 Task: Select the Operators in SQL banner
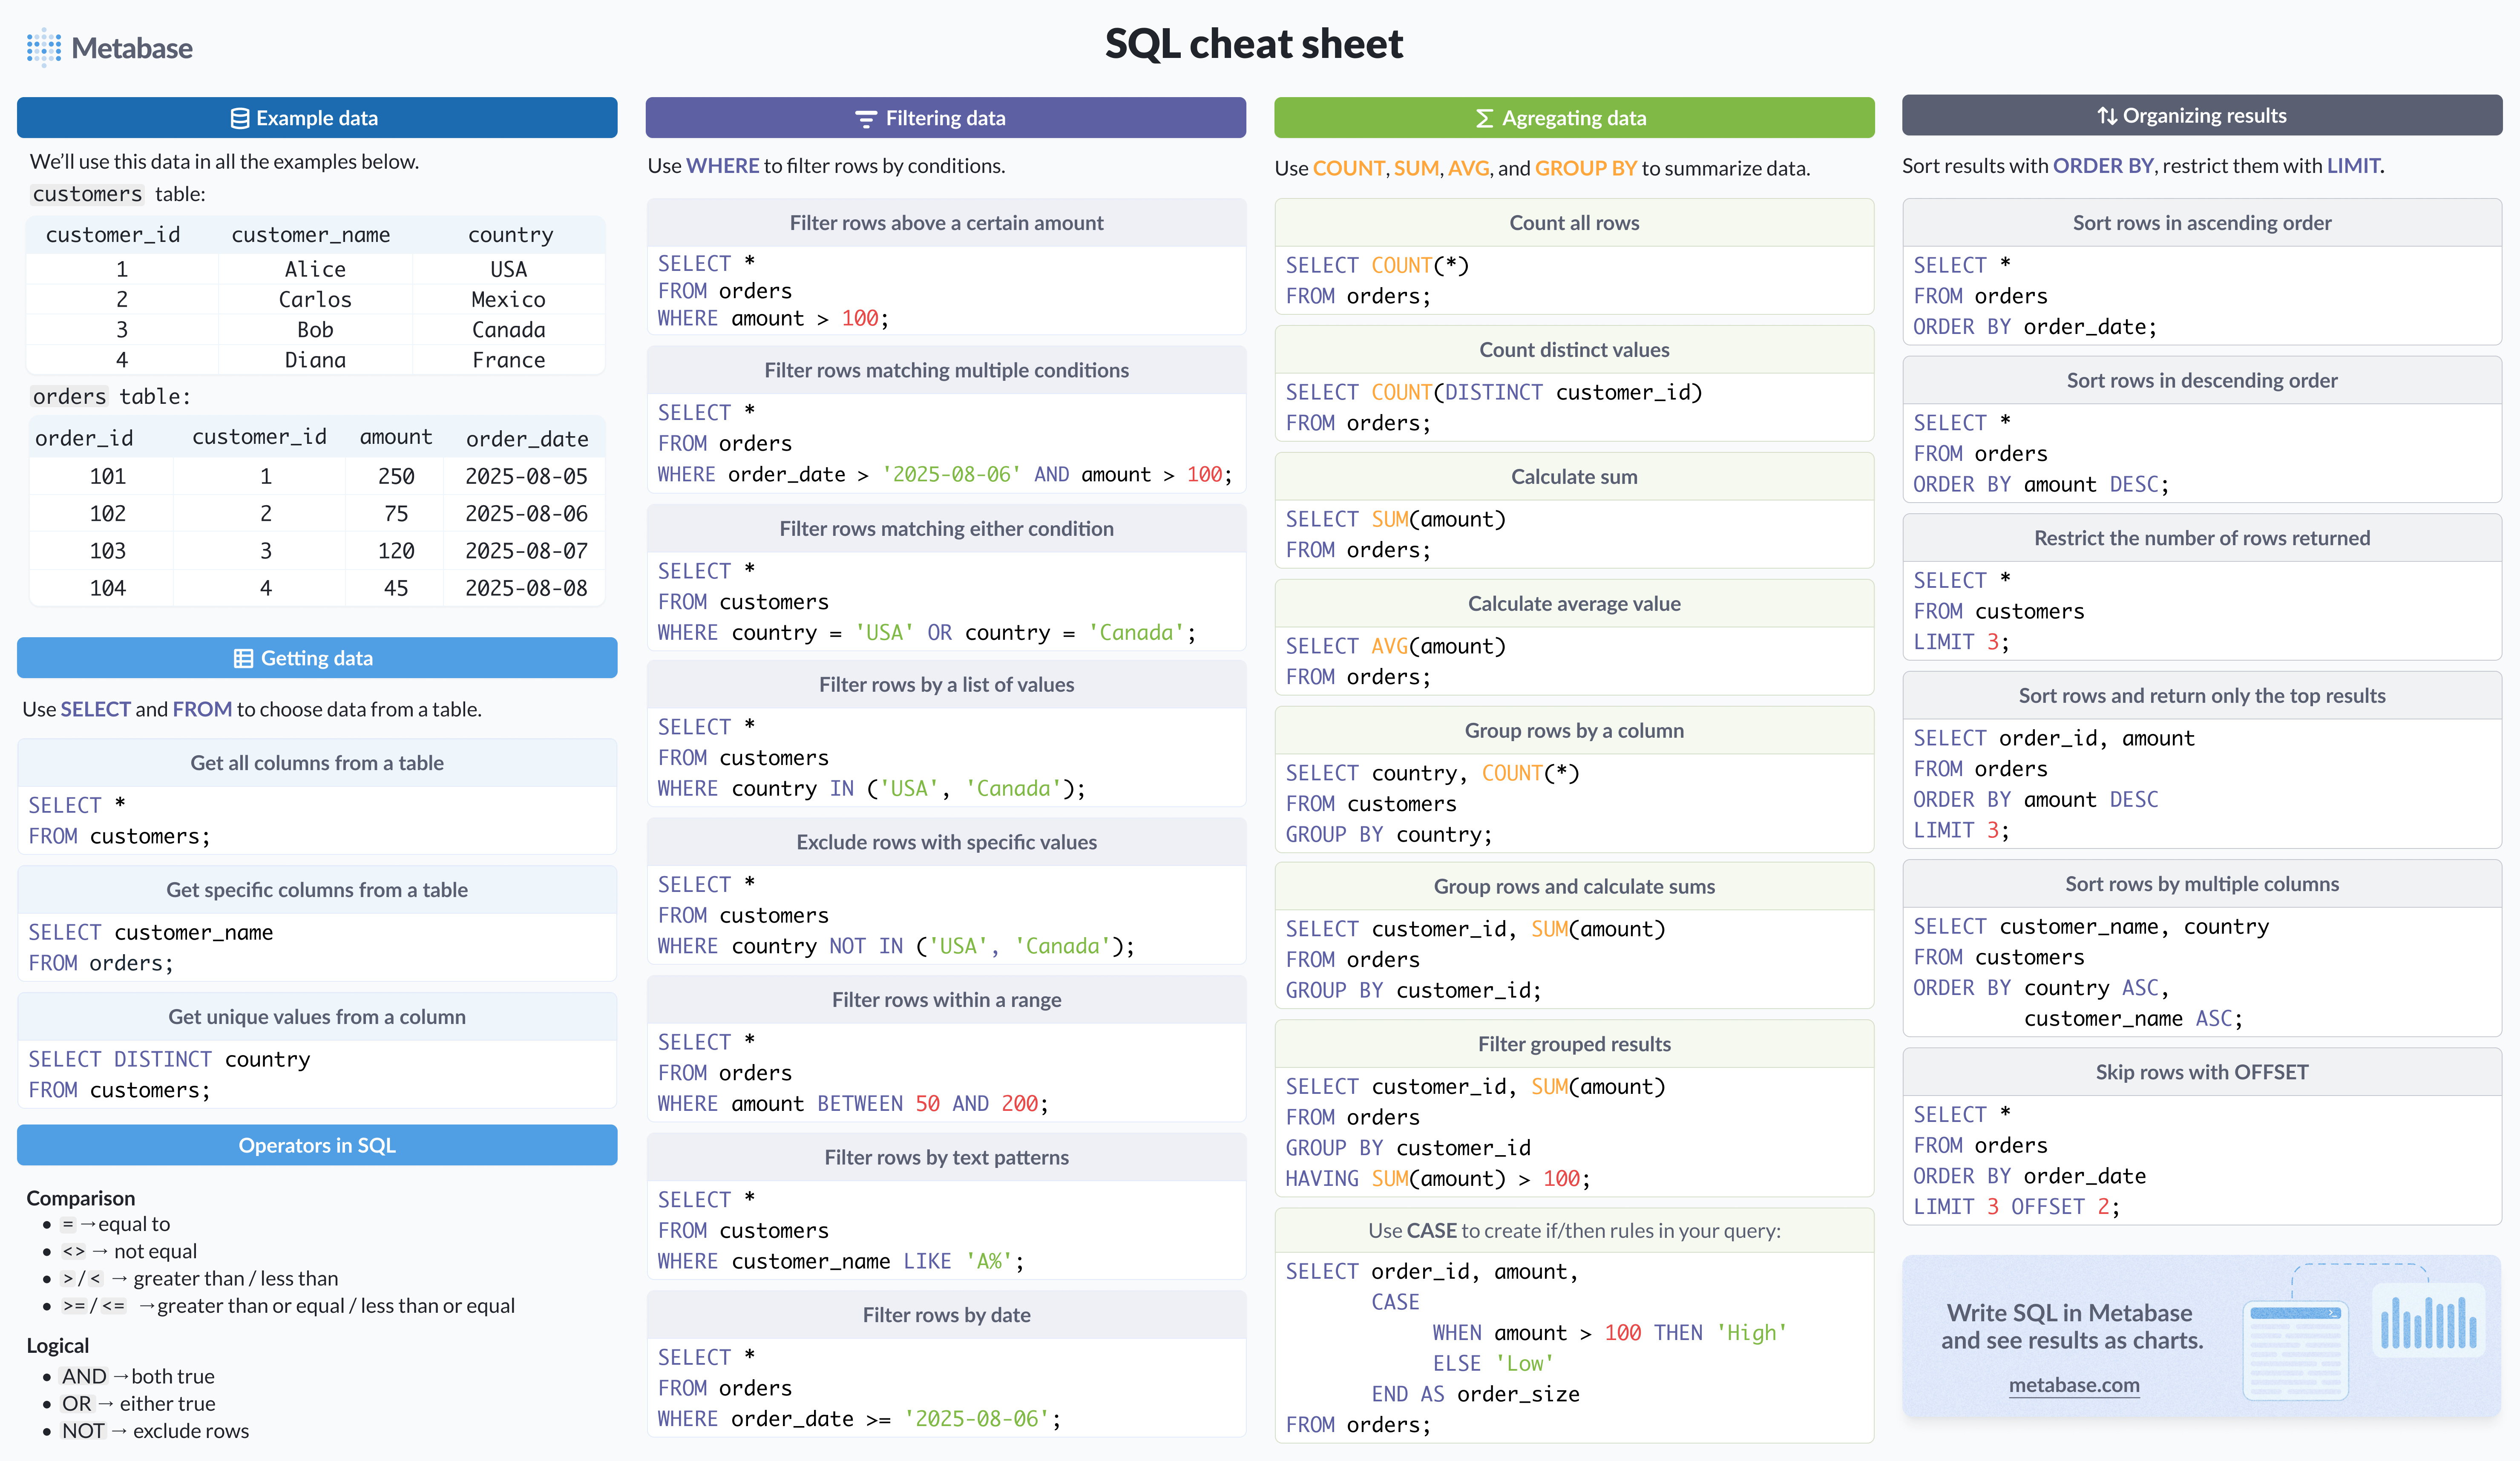(316, 1145)
